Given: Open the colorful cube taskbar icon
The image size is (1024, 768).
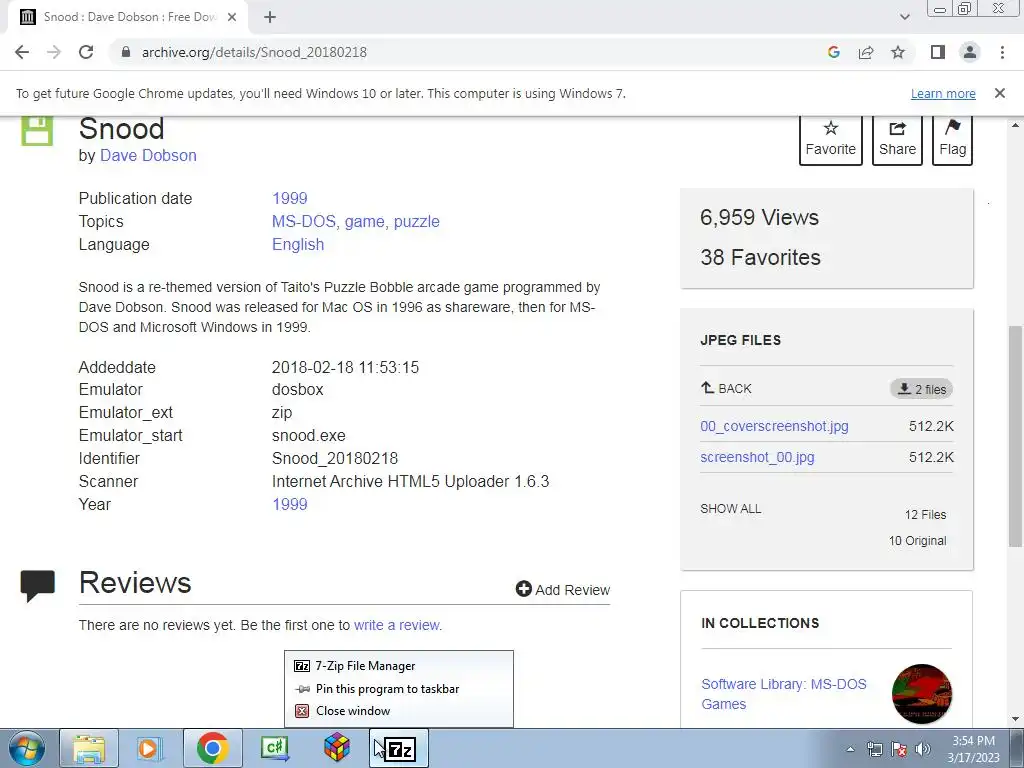Looking at the screenshot, I should 337,748.
